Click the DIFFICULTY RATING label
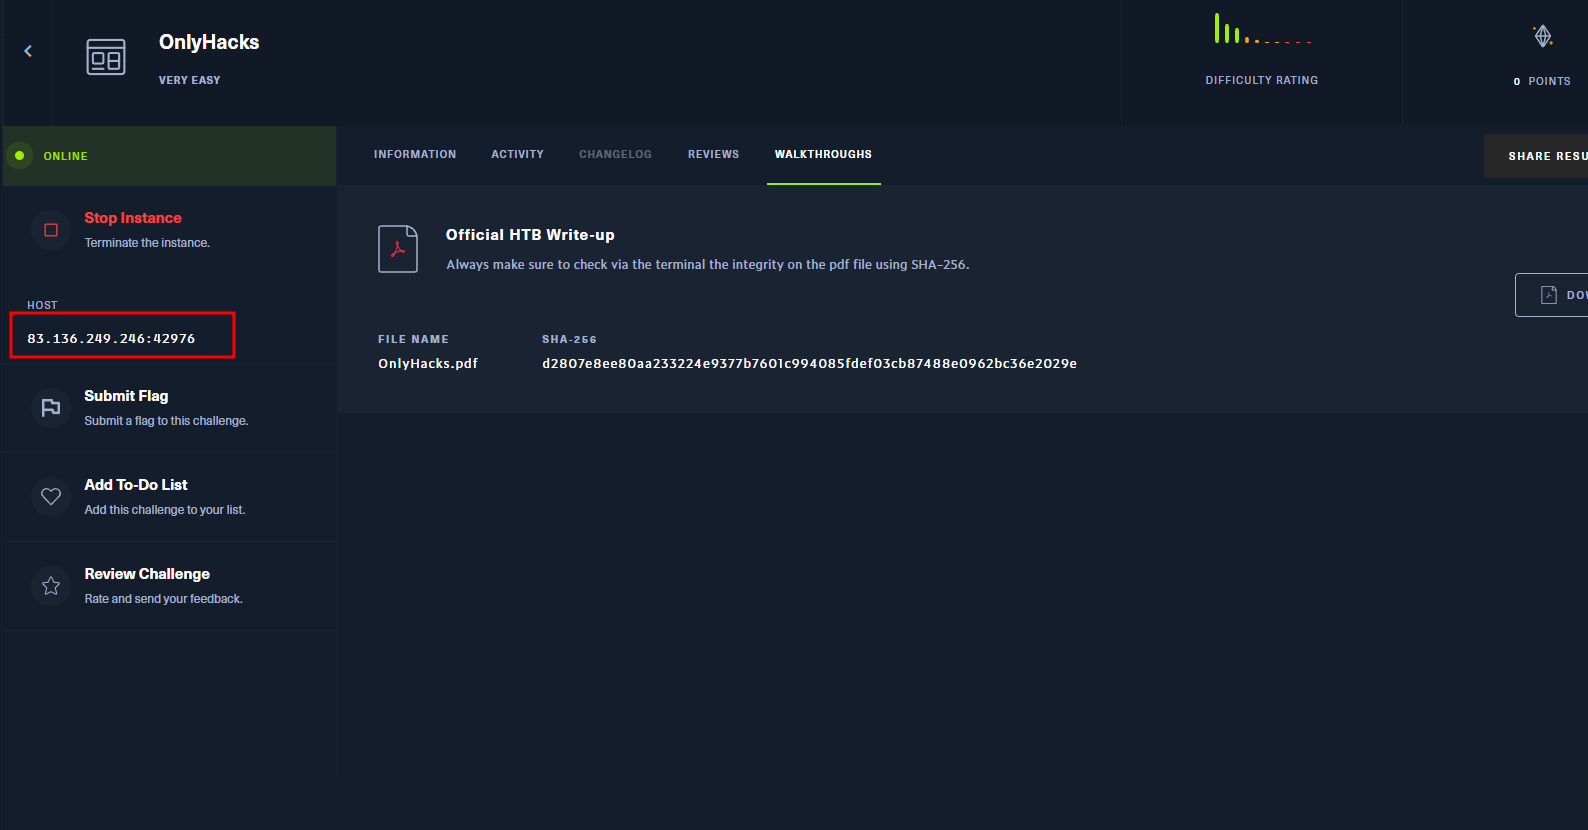Screen dimensions: 1588x830 [x=1262, y=80]
